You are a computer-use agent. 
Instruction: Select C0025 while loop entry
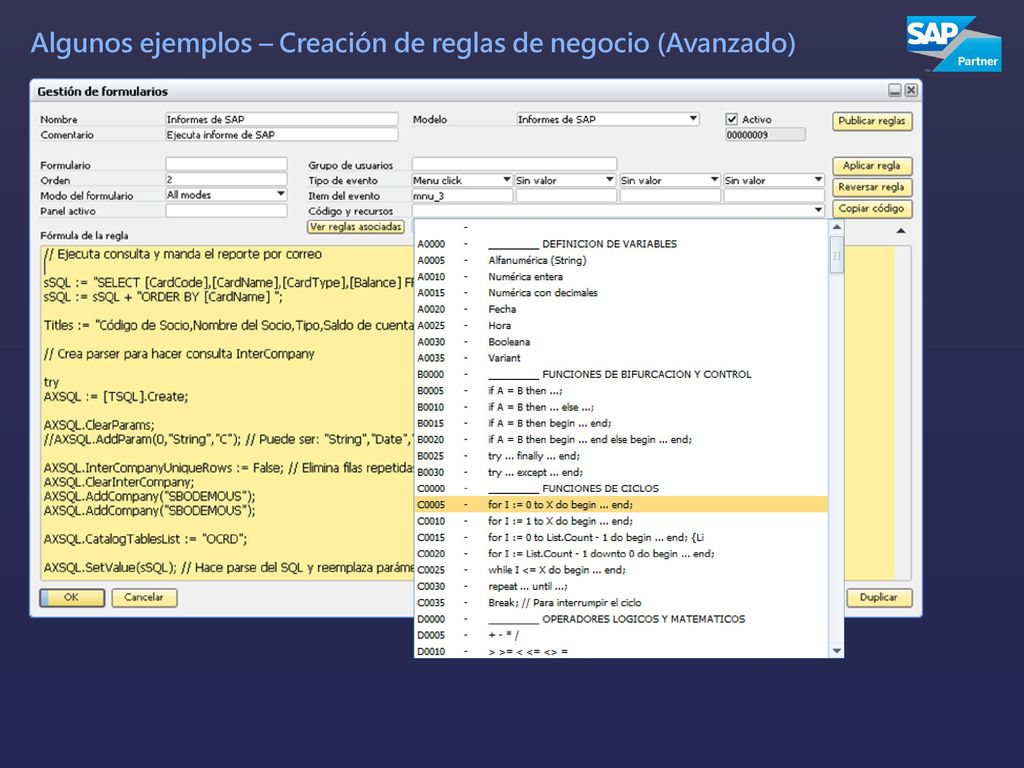[621, 570]
